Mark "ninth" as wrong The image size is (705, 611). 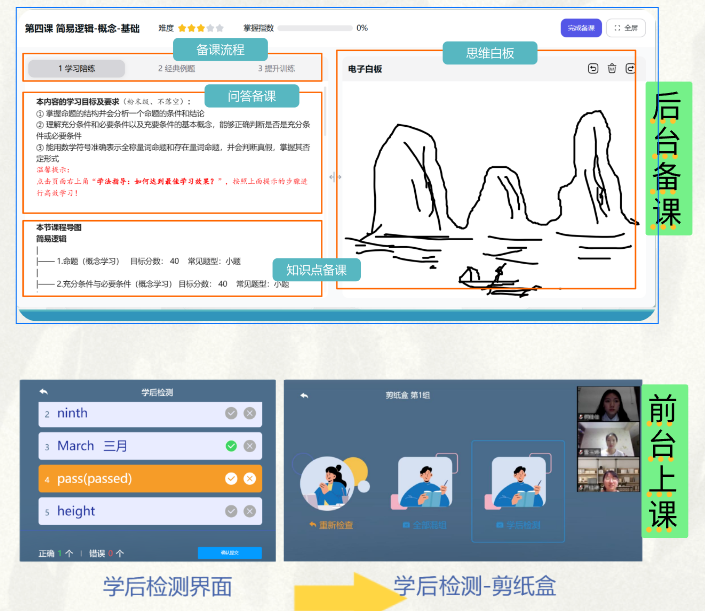(250, 413)
